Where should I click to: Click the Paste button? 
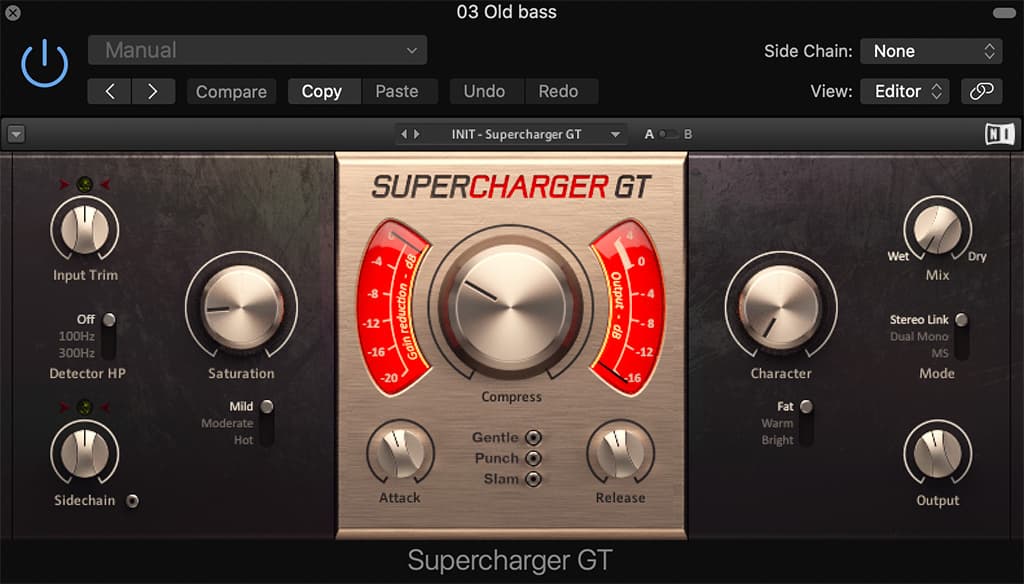(399, 91)
